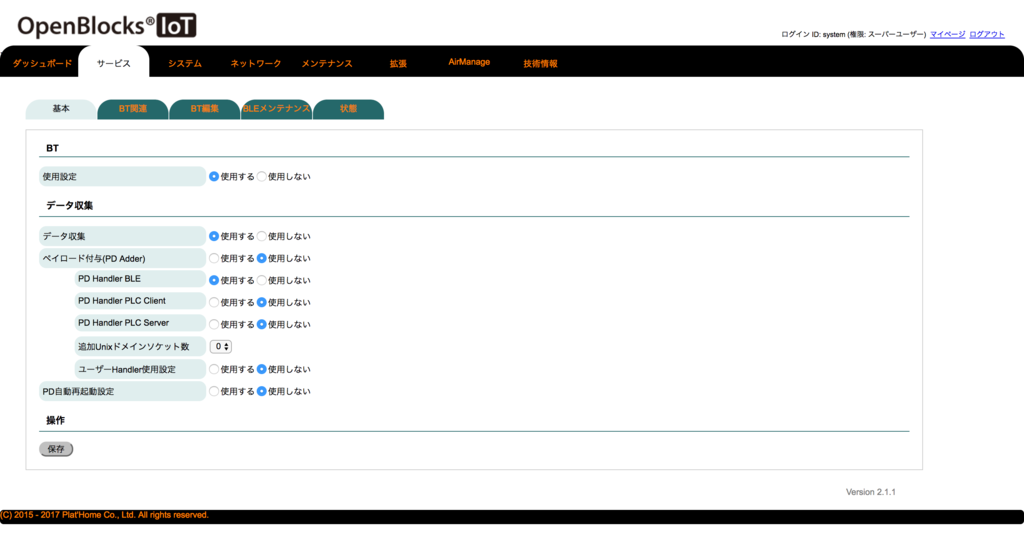Image resolution: width=1024 pixels, height=554 pixels.
Task: Click the OpenBlocks IoT logo
Action: [106, 26]
